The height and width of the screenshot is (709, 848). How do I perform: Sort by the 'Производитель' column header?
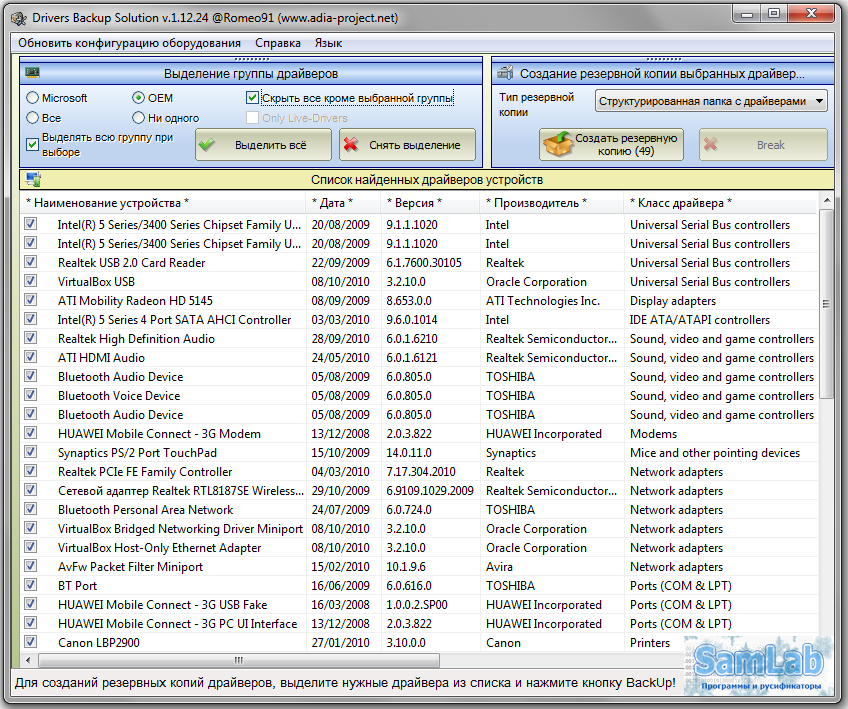[x=552, y=203]
